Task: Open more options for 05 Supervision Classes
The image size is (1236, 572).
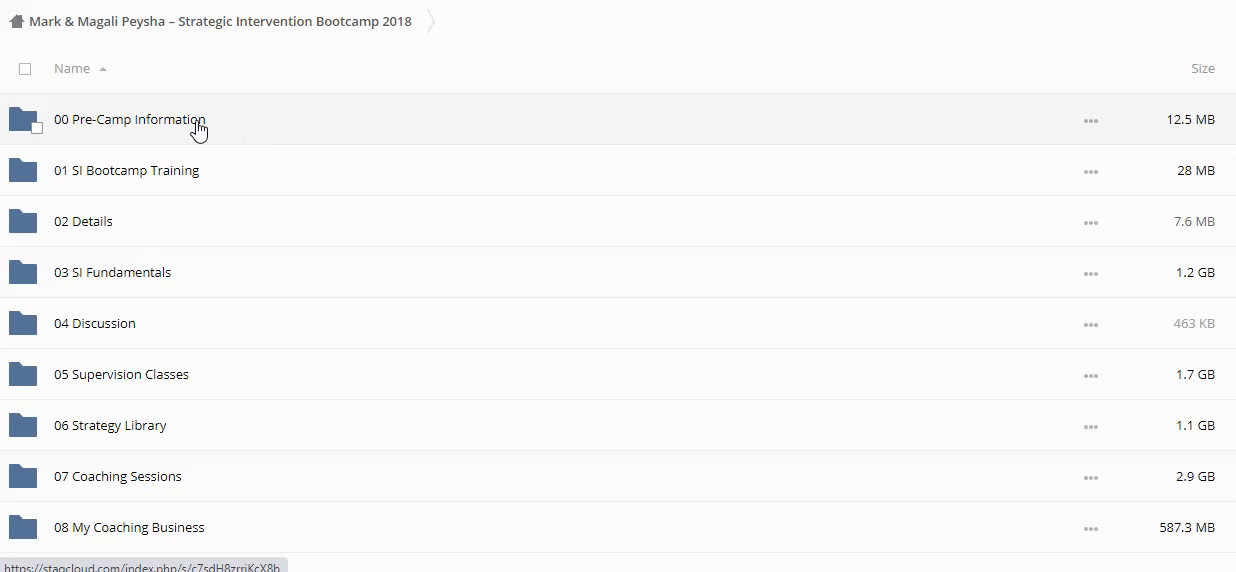Action: coord(1090,375)
